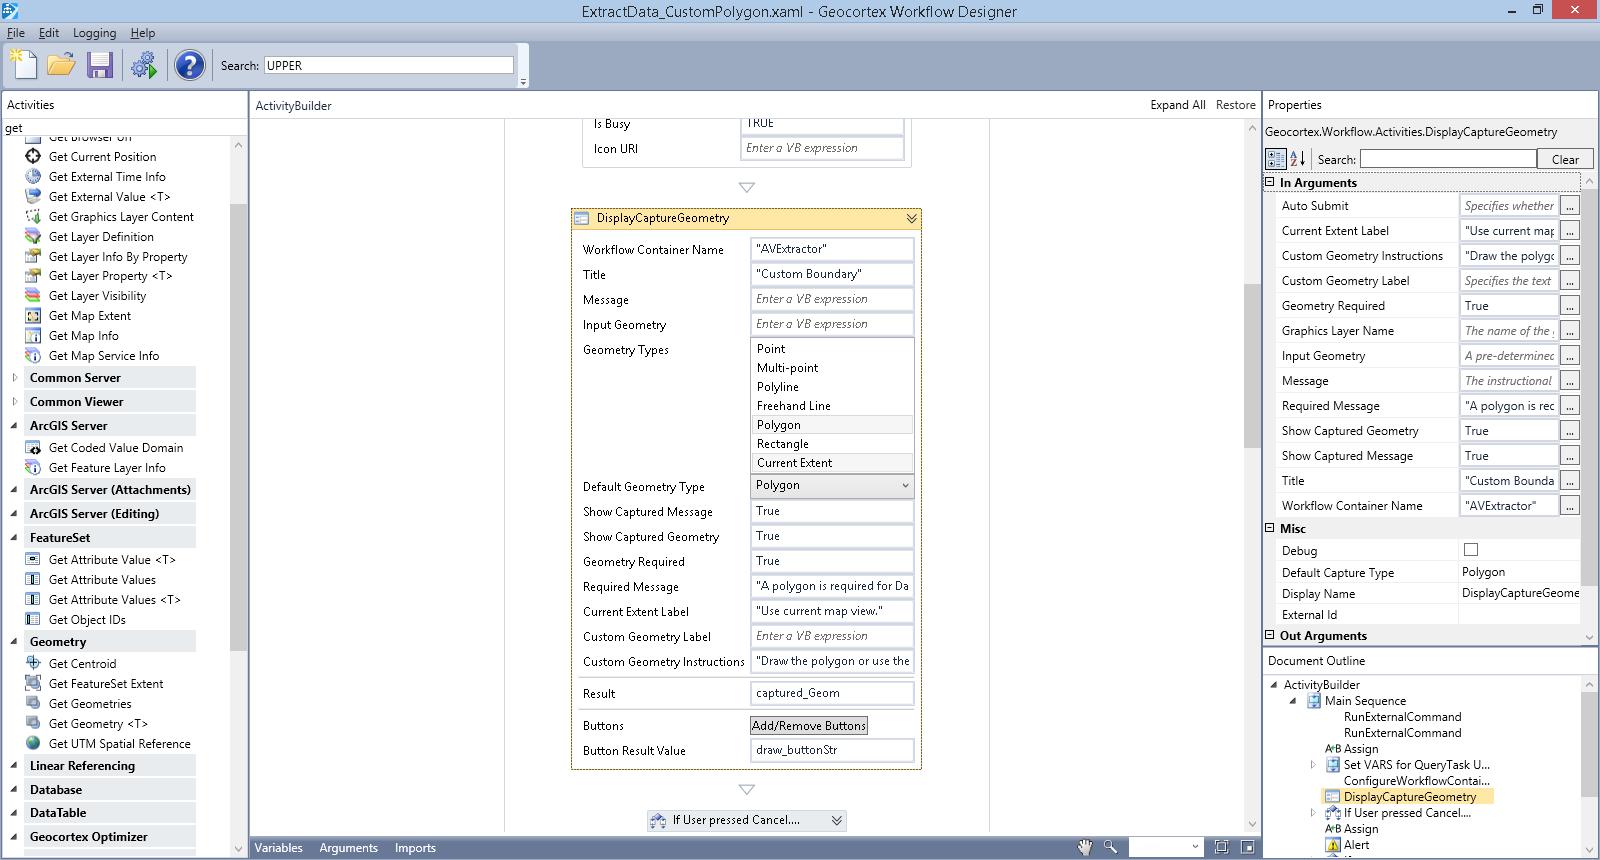This screenshot has width=1600, height=860.
Task: Open the Edit menu
Action: pyautogui.click(x=49, y=33)
